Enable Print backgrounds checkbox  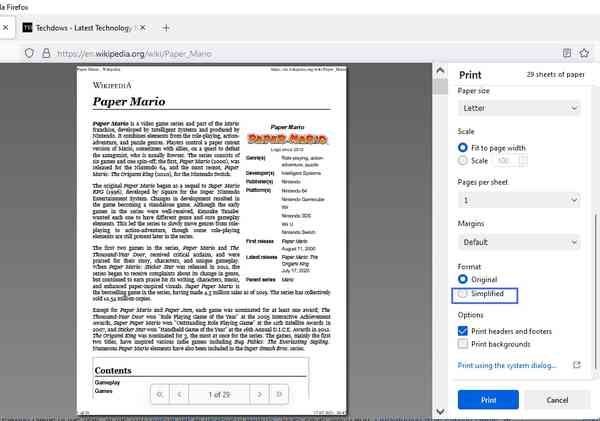pos(463,344)
